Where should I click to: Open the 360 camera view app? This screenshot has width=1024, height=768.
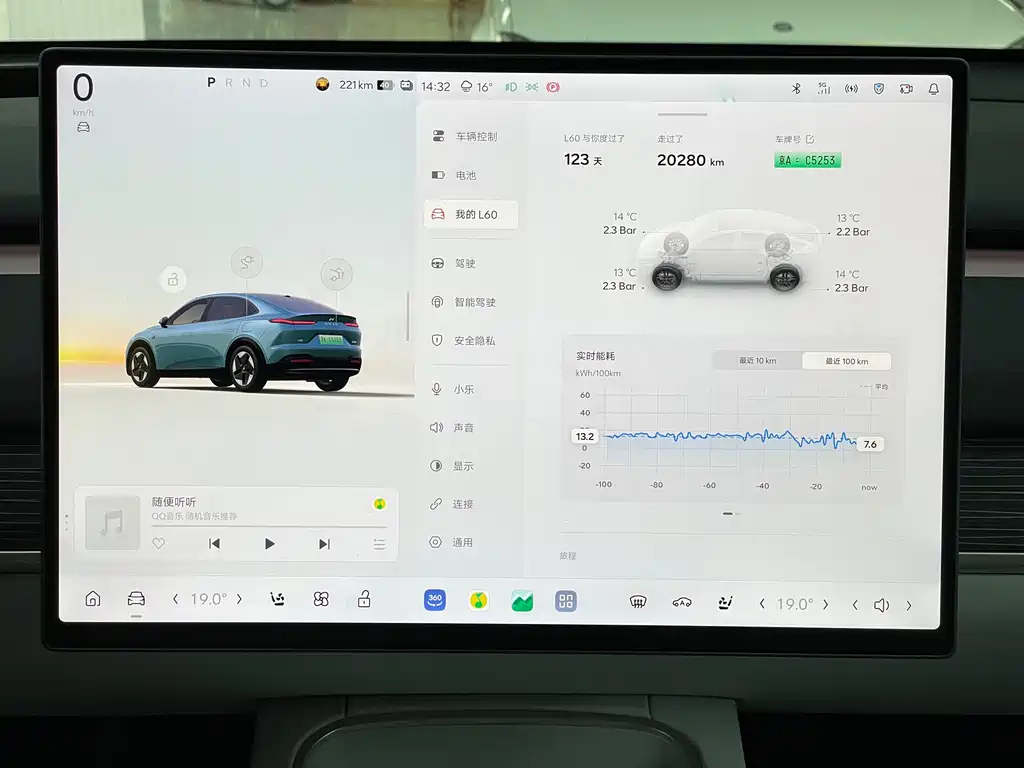tap(435, 600)
